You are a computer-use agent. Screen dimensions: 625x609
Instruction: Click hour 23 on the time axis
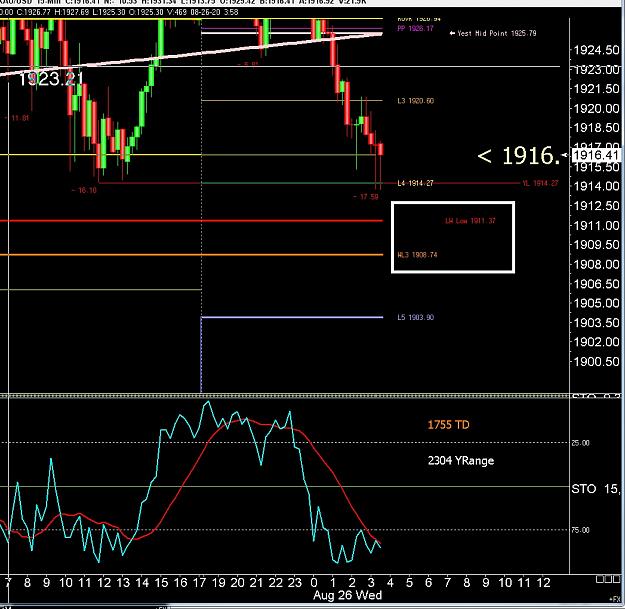[x=295, y=583]
